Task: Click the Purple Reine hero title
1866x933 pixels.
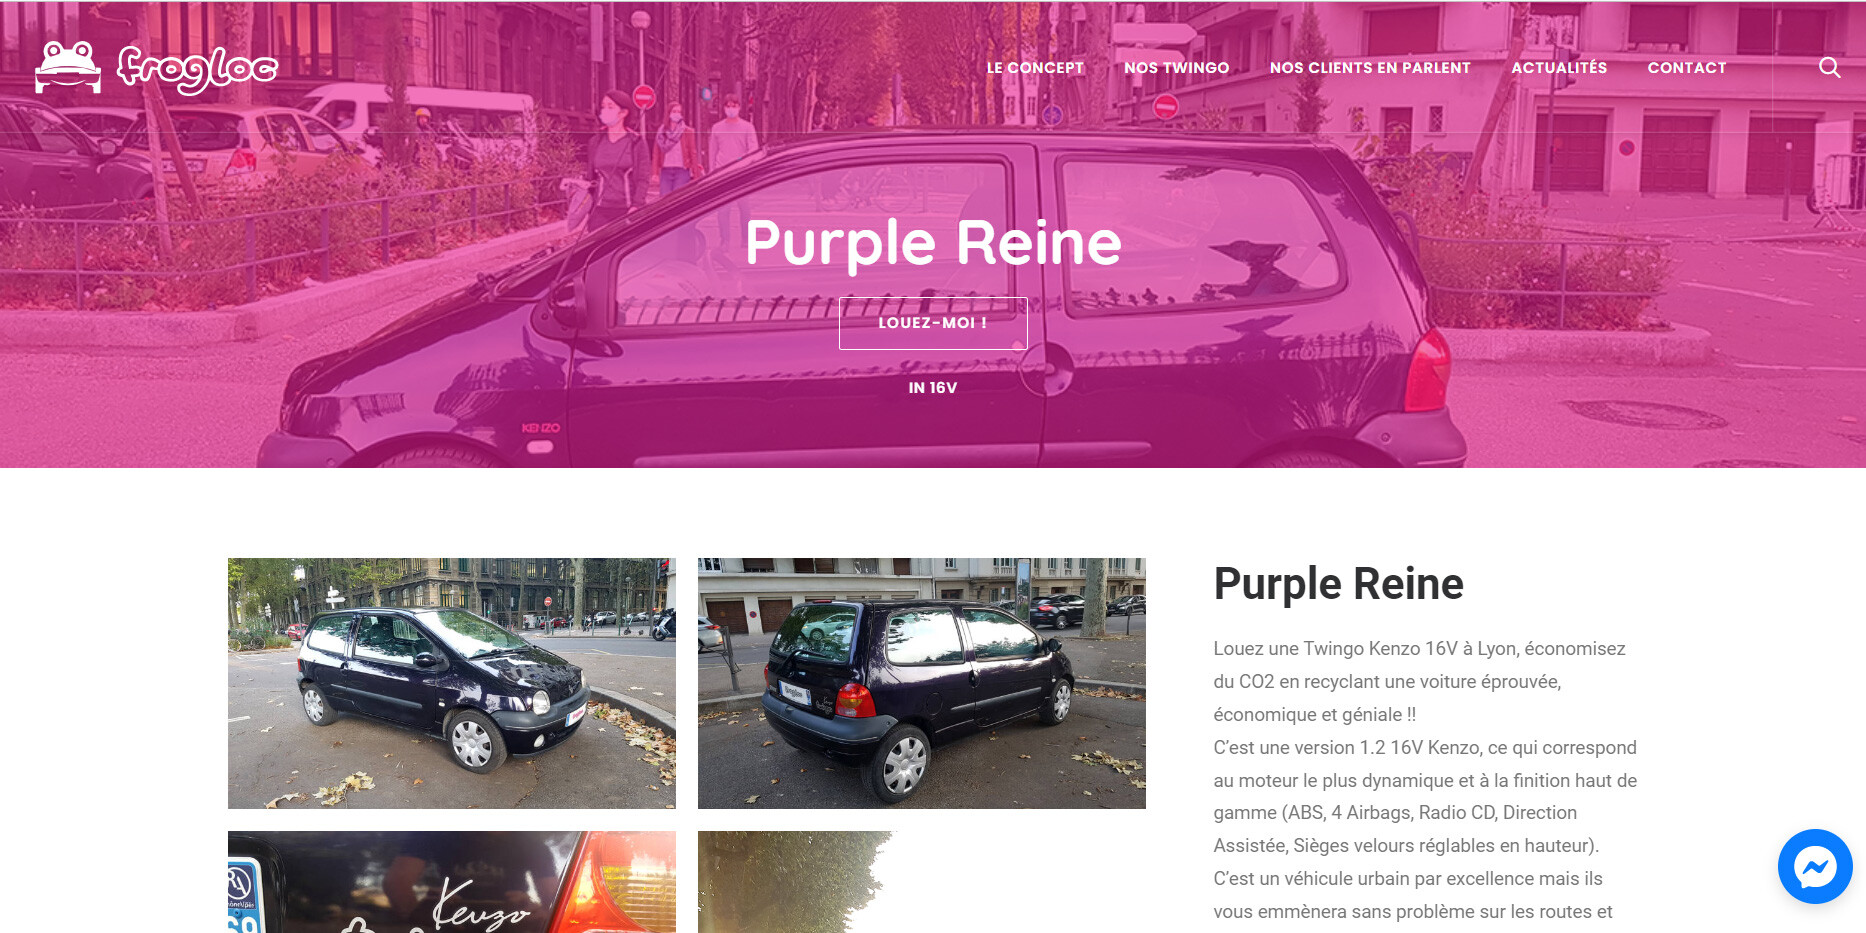Action: [x=933, y=243]
